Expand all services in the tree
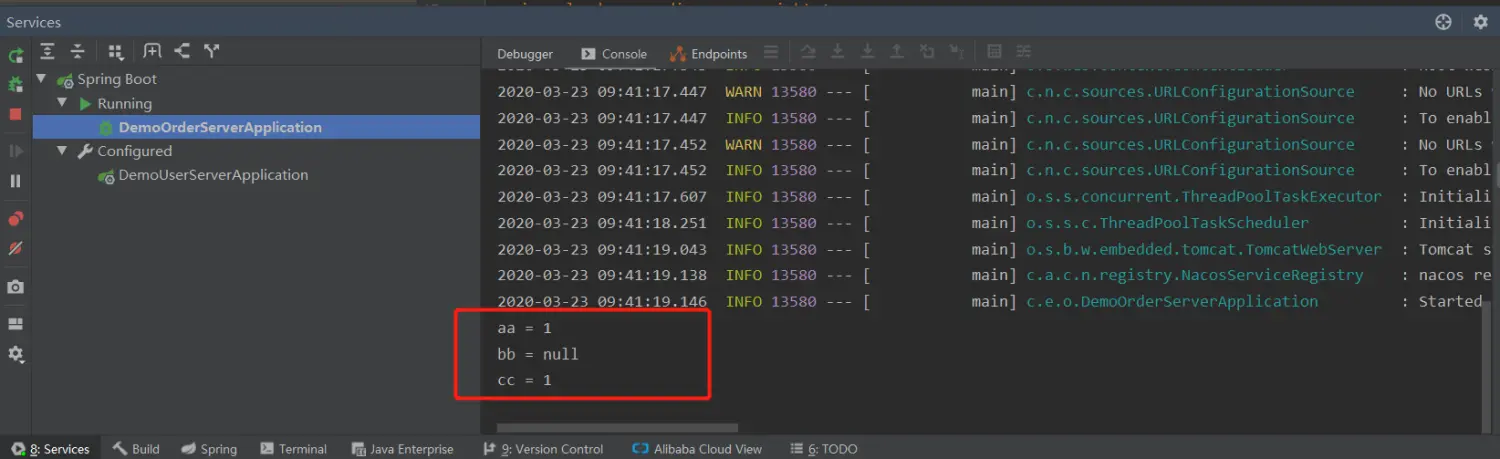The image size is (1500, 459). [x=49, y=51]
